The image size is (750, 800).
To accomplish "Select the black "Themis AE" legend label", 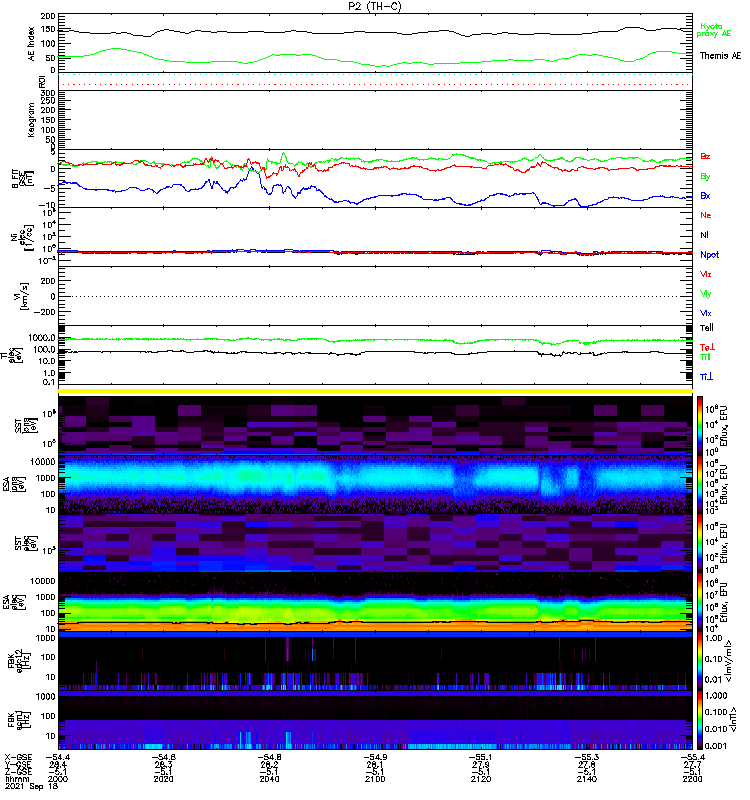I will [x=720, y=56].
